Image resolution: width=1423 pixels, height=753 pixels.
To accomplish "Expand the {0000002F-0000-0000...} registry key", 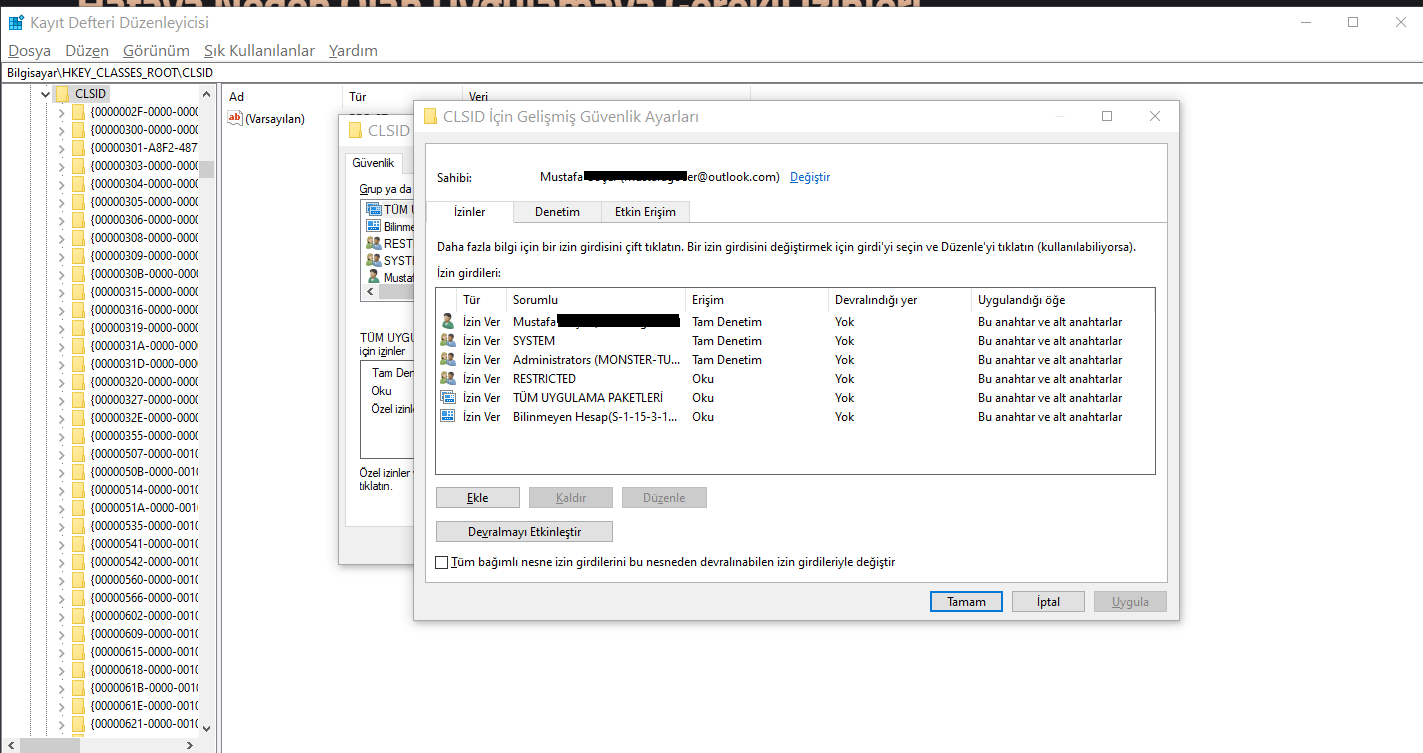I will (x=60, y=111).
